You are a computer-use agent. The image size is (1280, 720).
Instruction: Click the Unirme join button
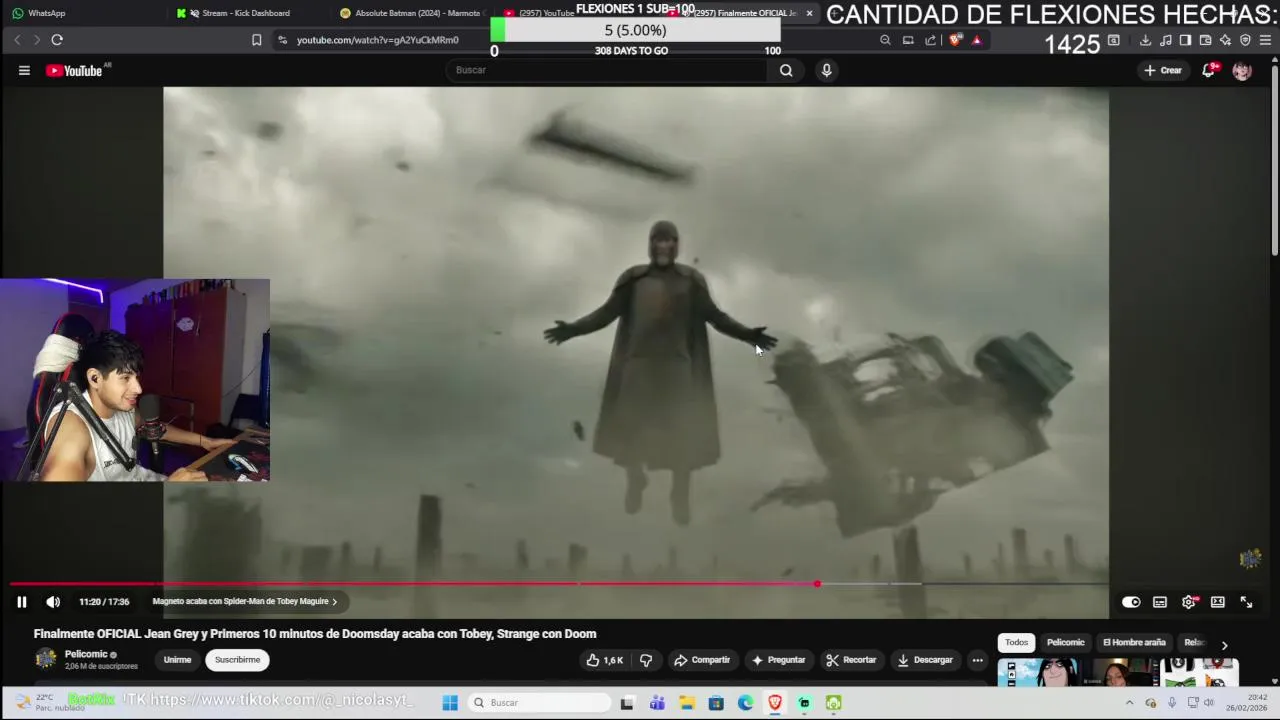coord(177,660)
